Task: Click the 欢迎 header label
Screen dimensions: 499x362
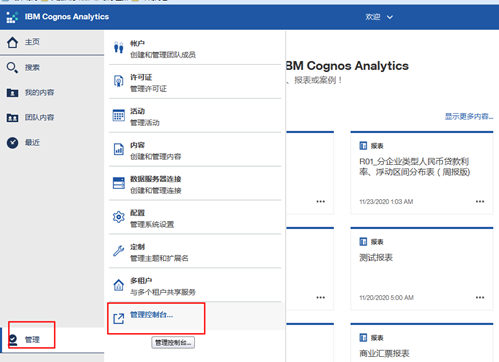Action: tap(373, 17)
